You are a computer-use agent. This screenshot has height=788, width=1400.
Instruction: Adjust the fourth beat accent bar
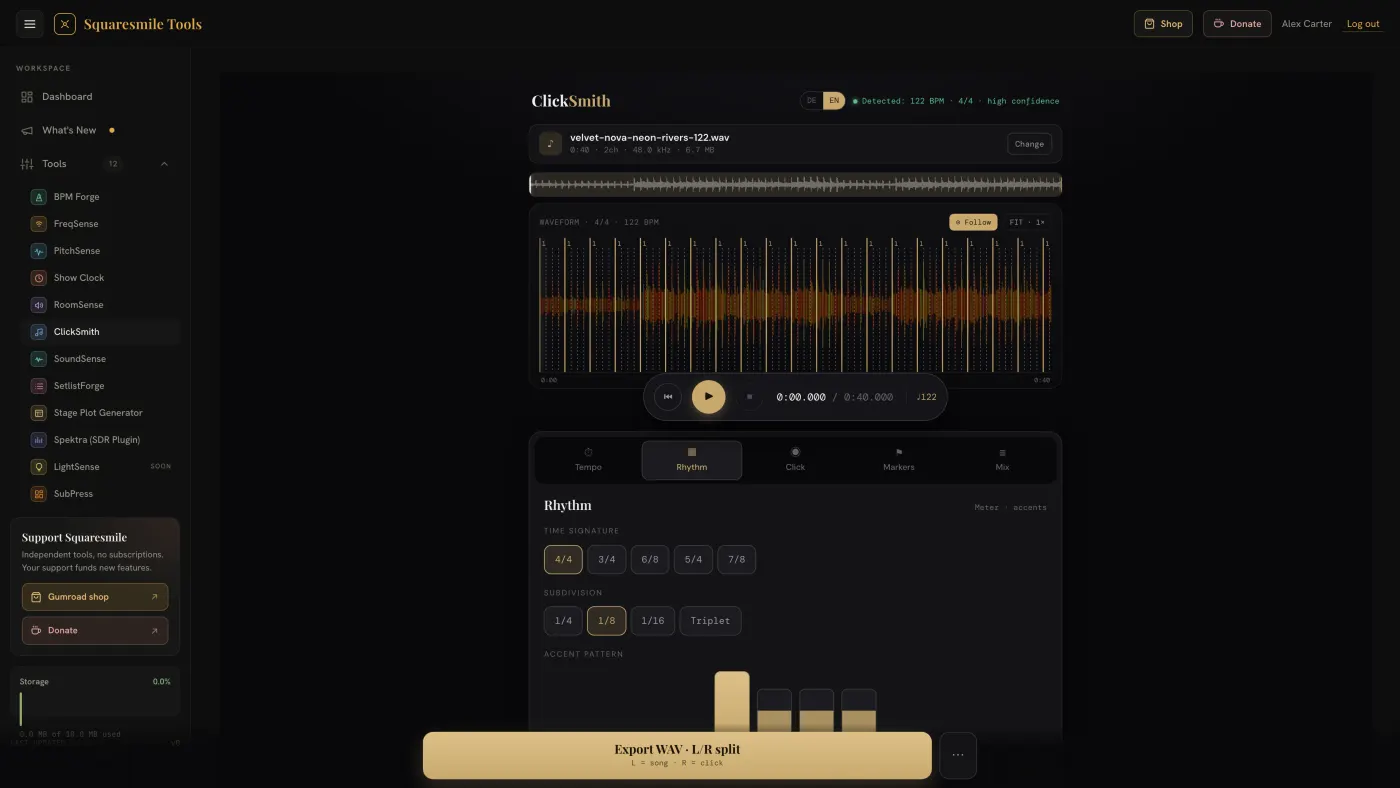click(x=859, y=711)
